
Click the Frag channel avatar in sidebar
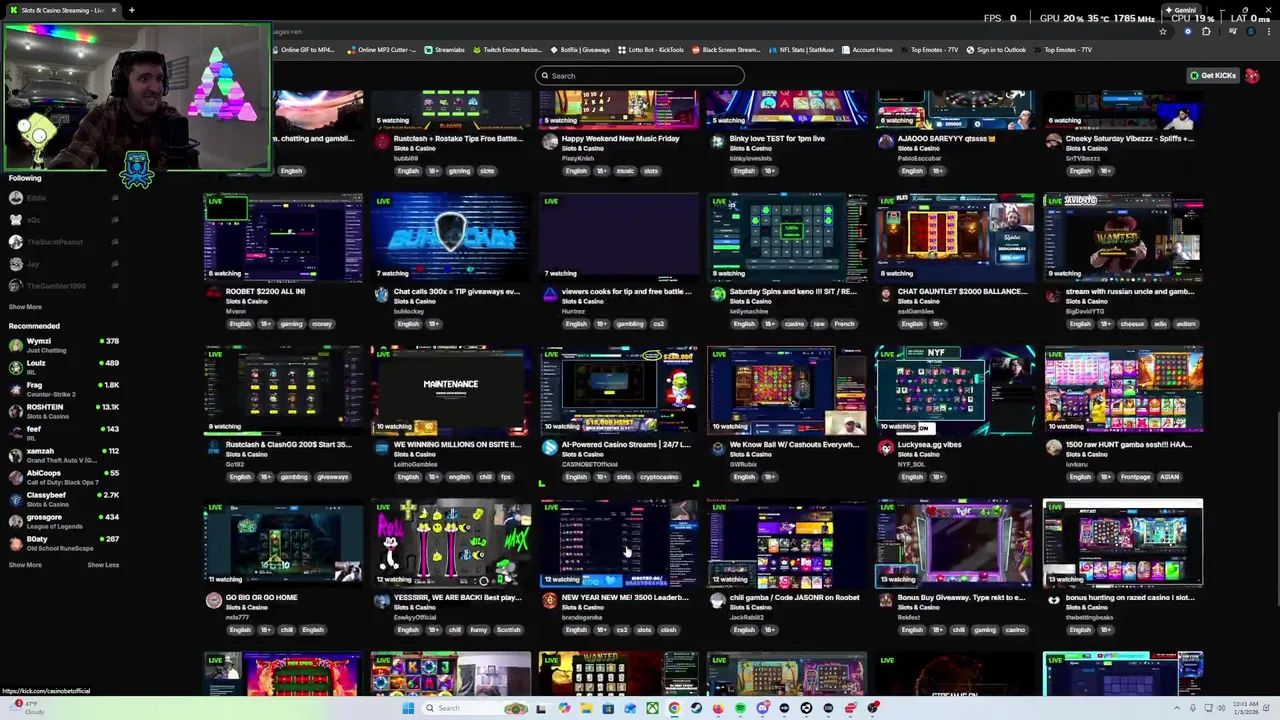(x=16, y=389)
